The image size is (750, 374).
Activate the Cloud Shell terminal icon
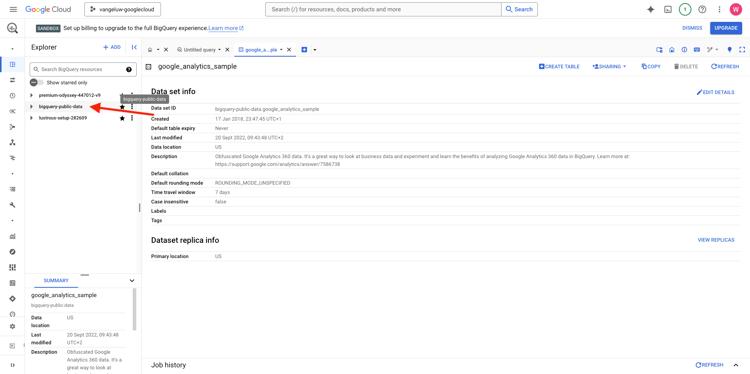(x=668, y=10)
